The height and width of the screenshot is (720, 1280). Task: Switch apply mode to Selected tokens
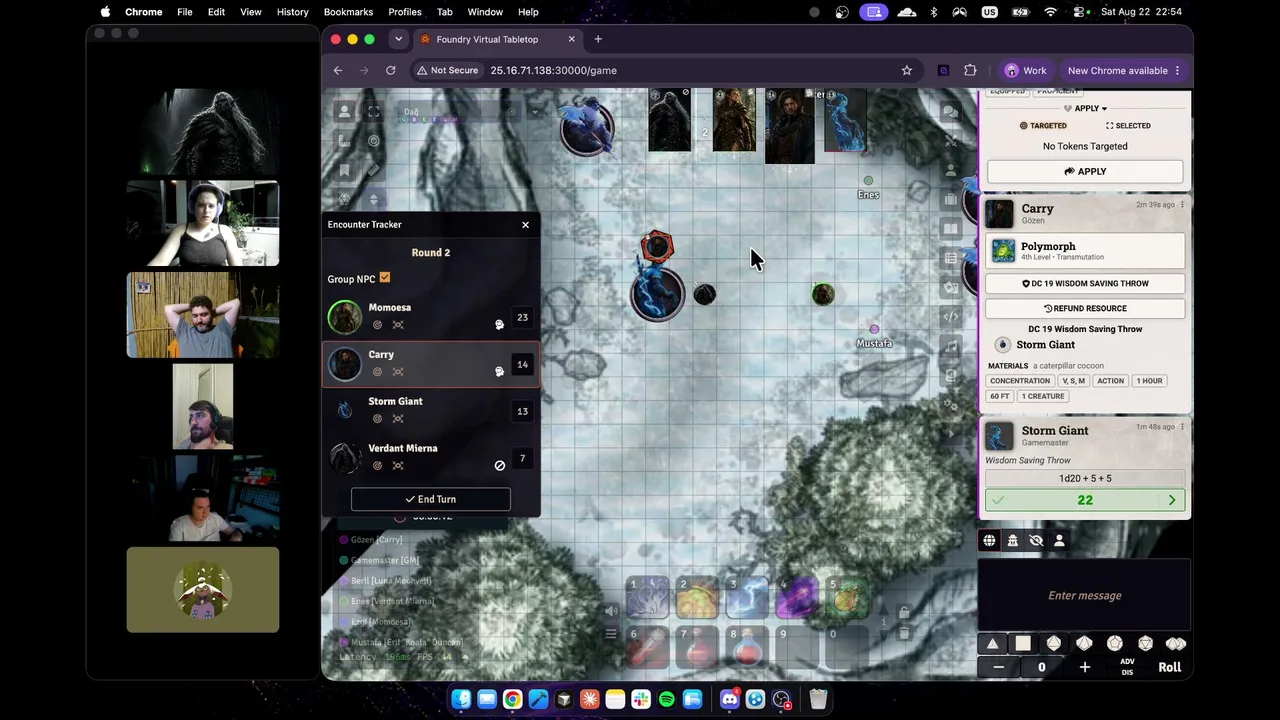tap(1128, 126)
